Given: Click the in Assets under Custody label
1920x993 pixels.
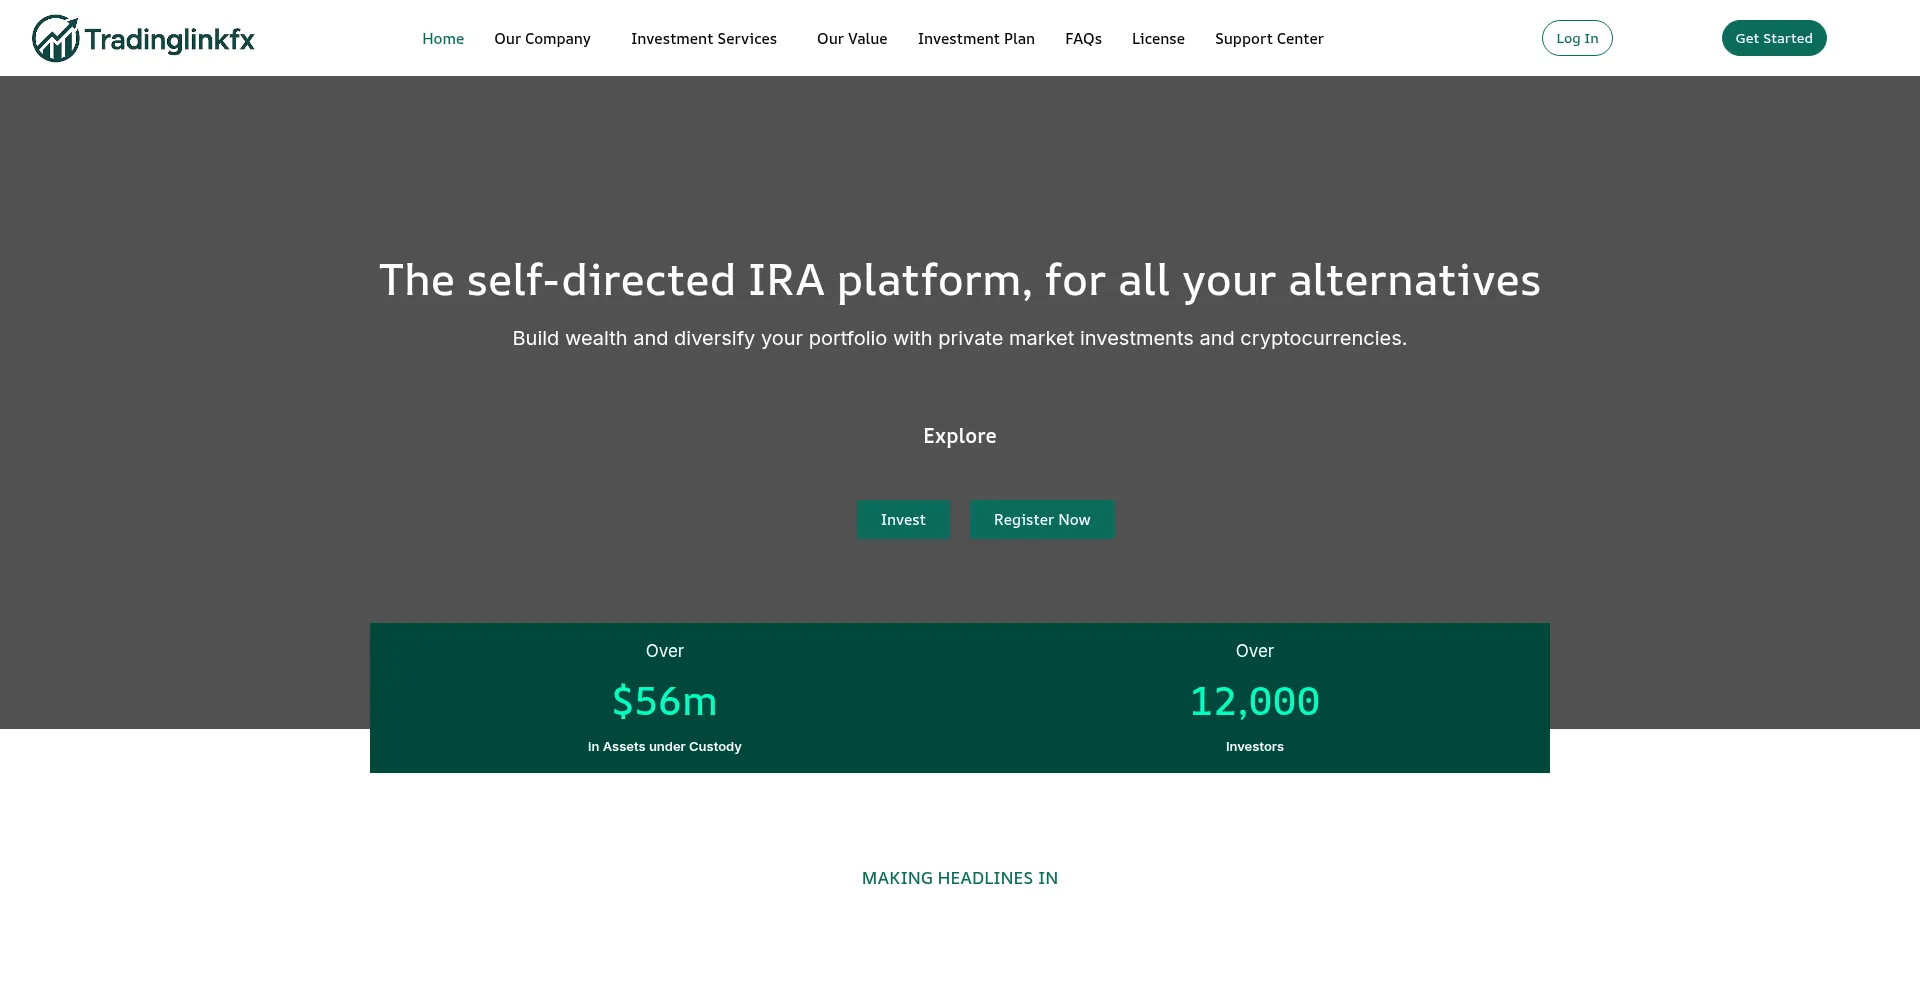Looking at the screenshot, I should [x=664, y=747].
